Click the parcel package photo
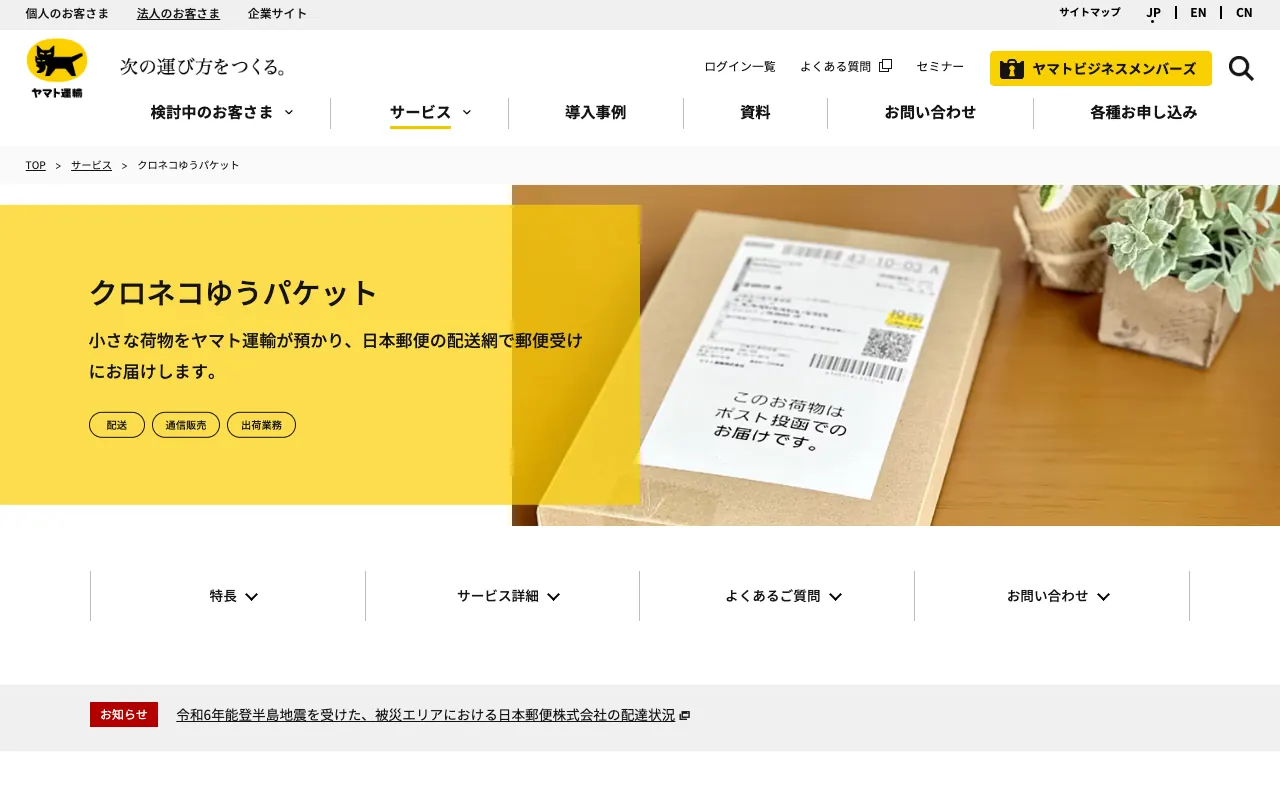 pos(896,355)
